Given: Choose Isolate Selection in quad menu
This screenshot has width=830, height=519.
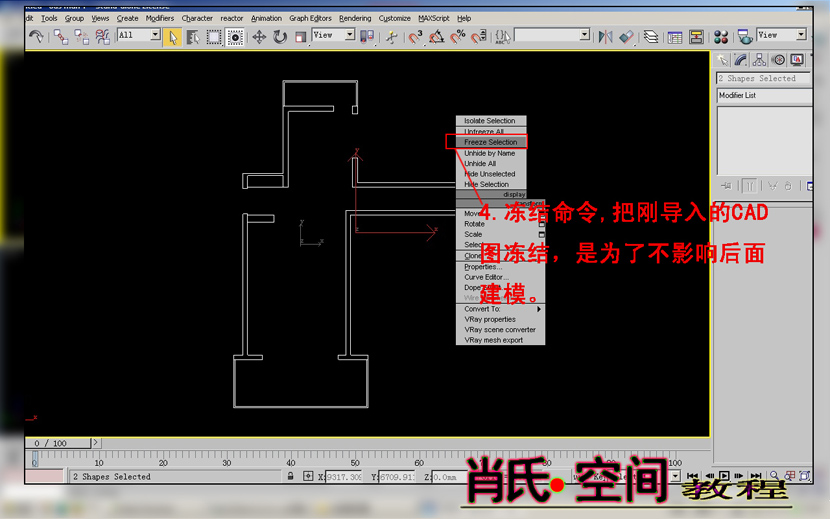Looking at the screenshot, I should (x=490, y=121).
